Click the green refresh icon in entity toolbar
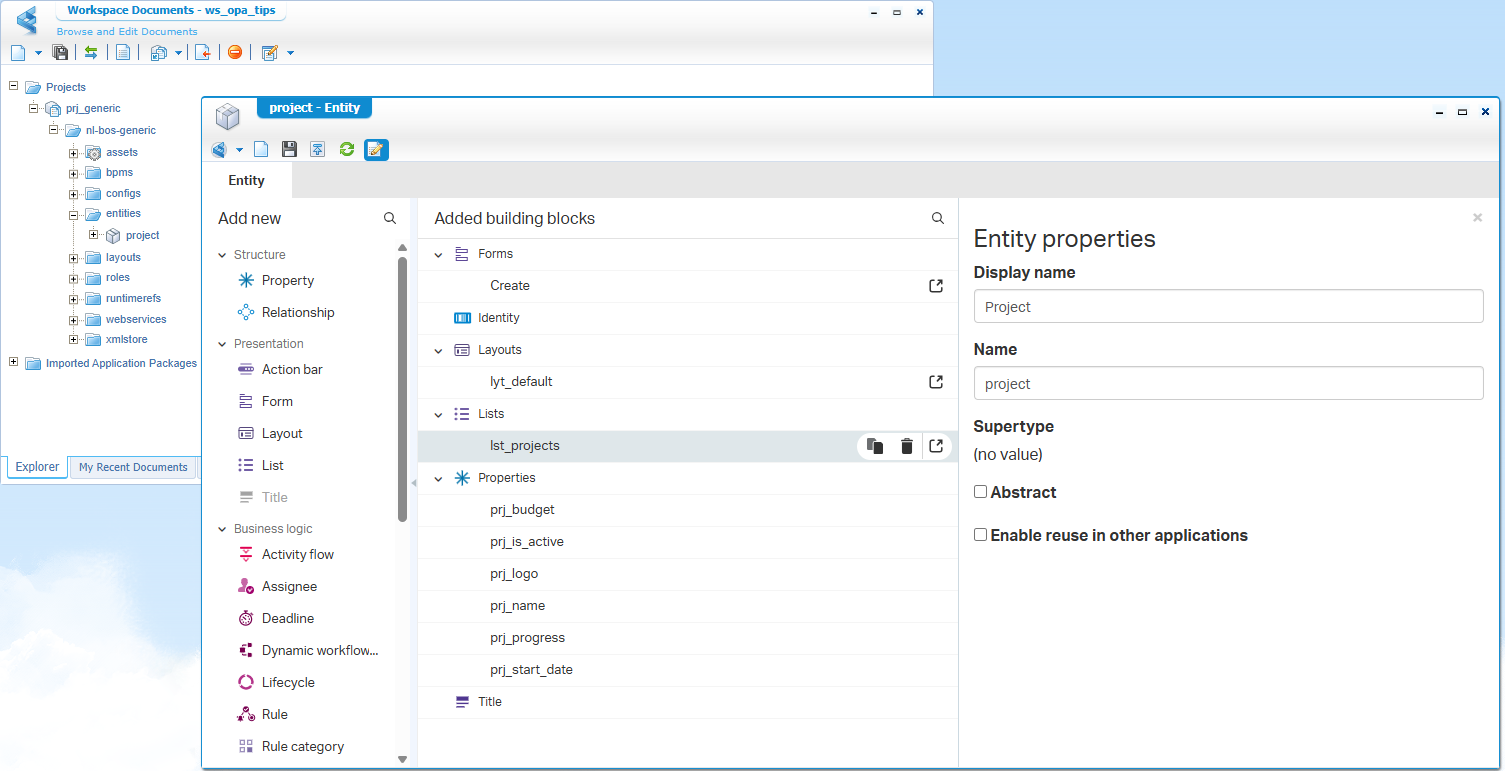 pos(347,150)
